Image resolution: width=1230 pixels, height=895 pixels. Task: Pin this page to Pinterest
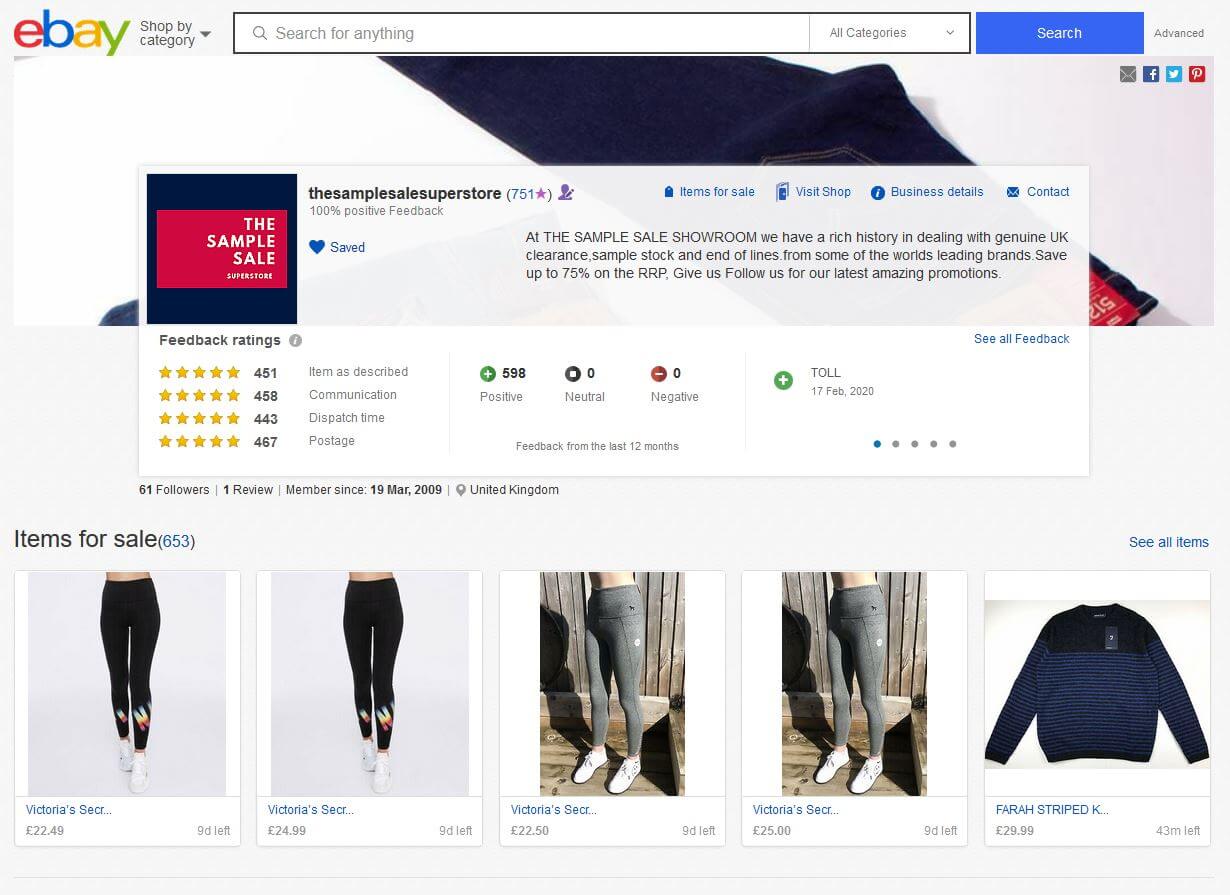tap(1197, 73)
